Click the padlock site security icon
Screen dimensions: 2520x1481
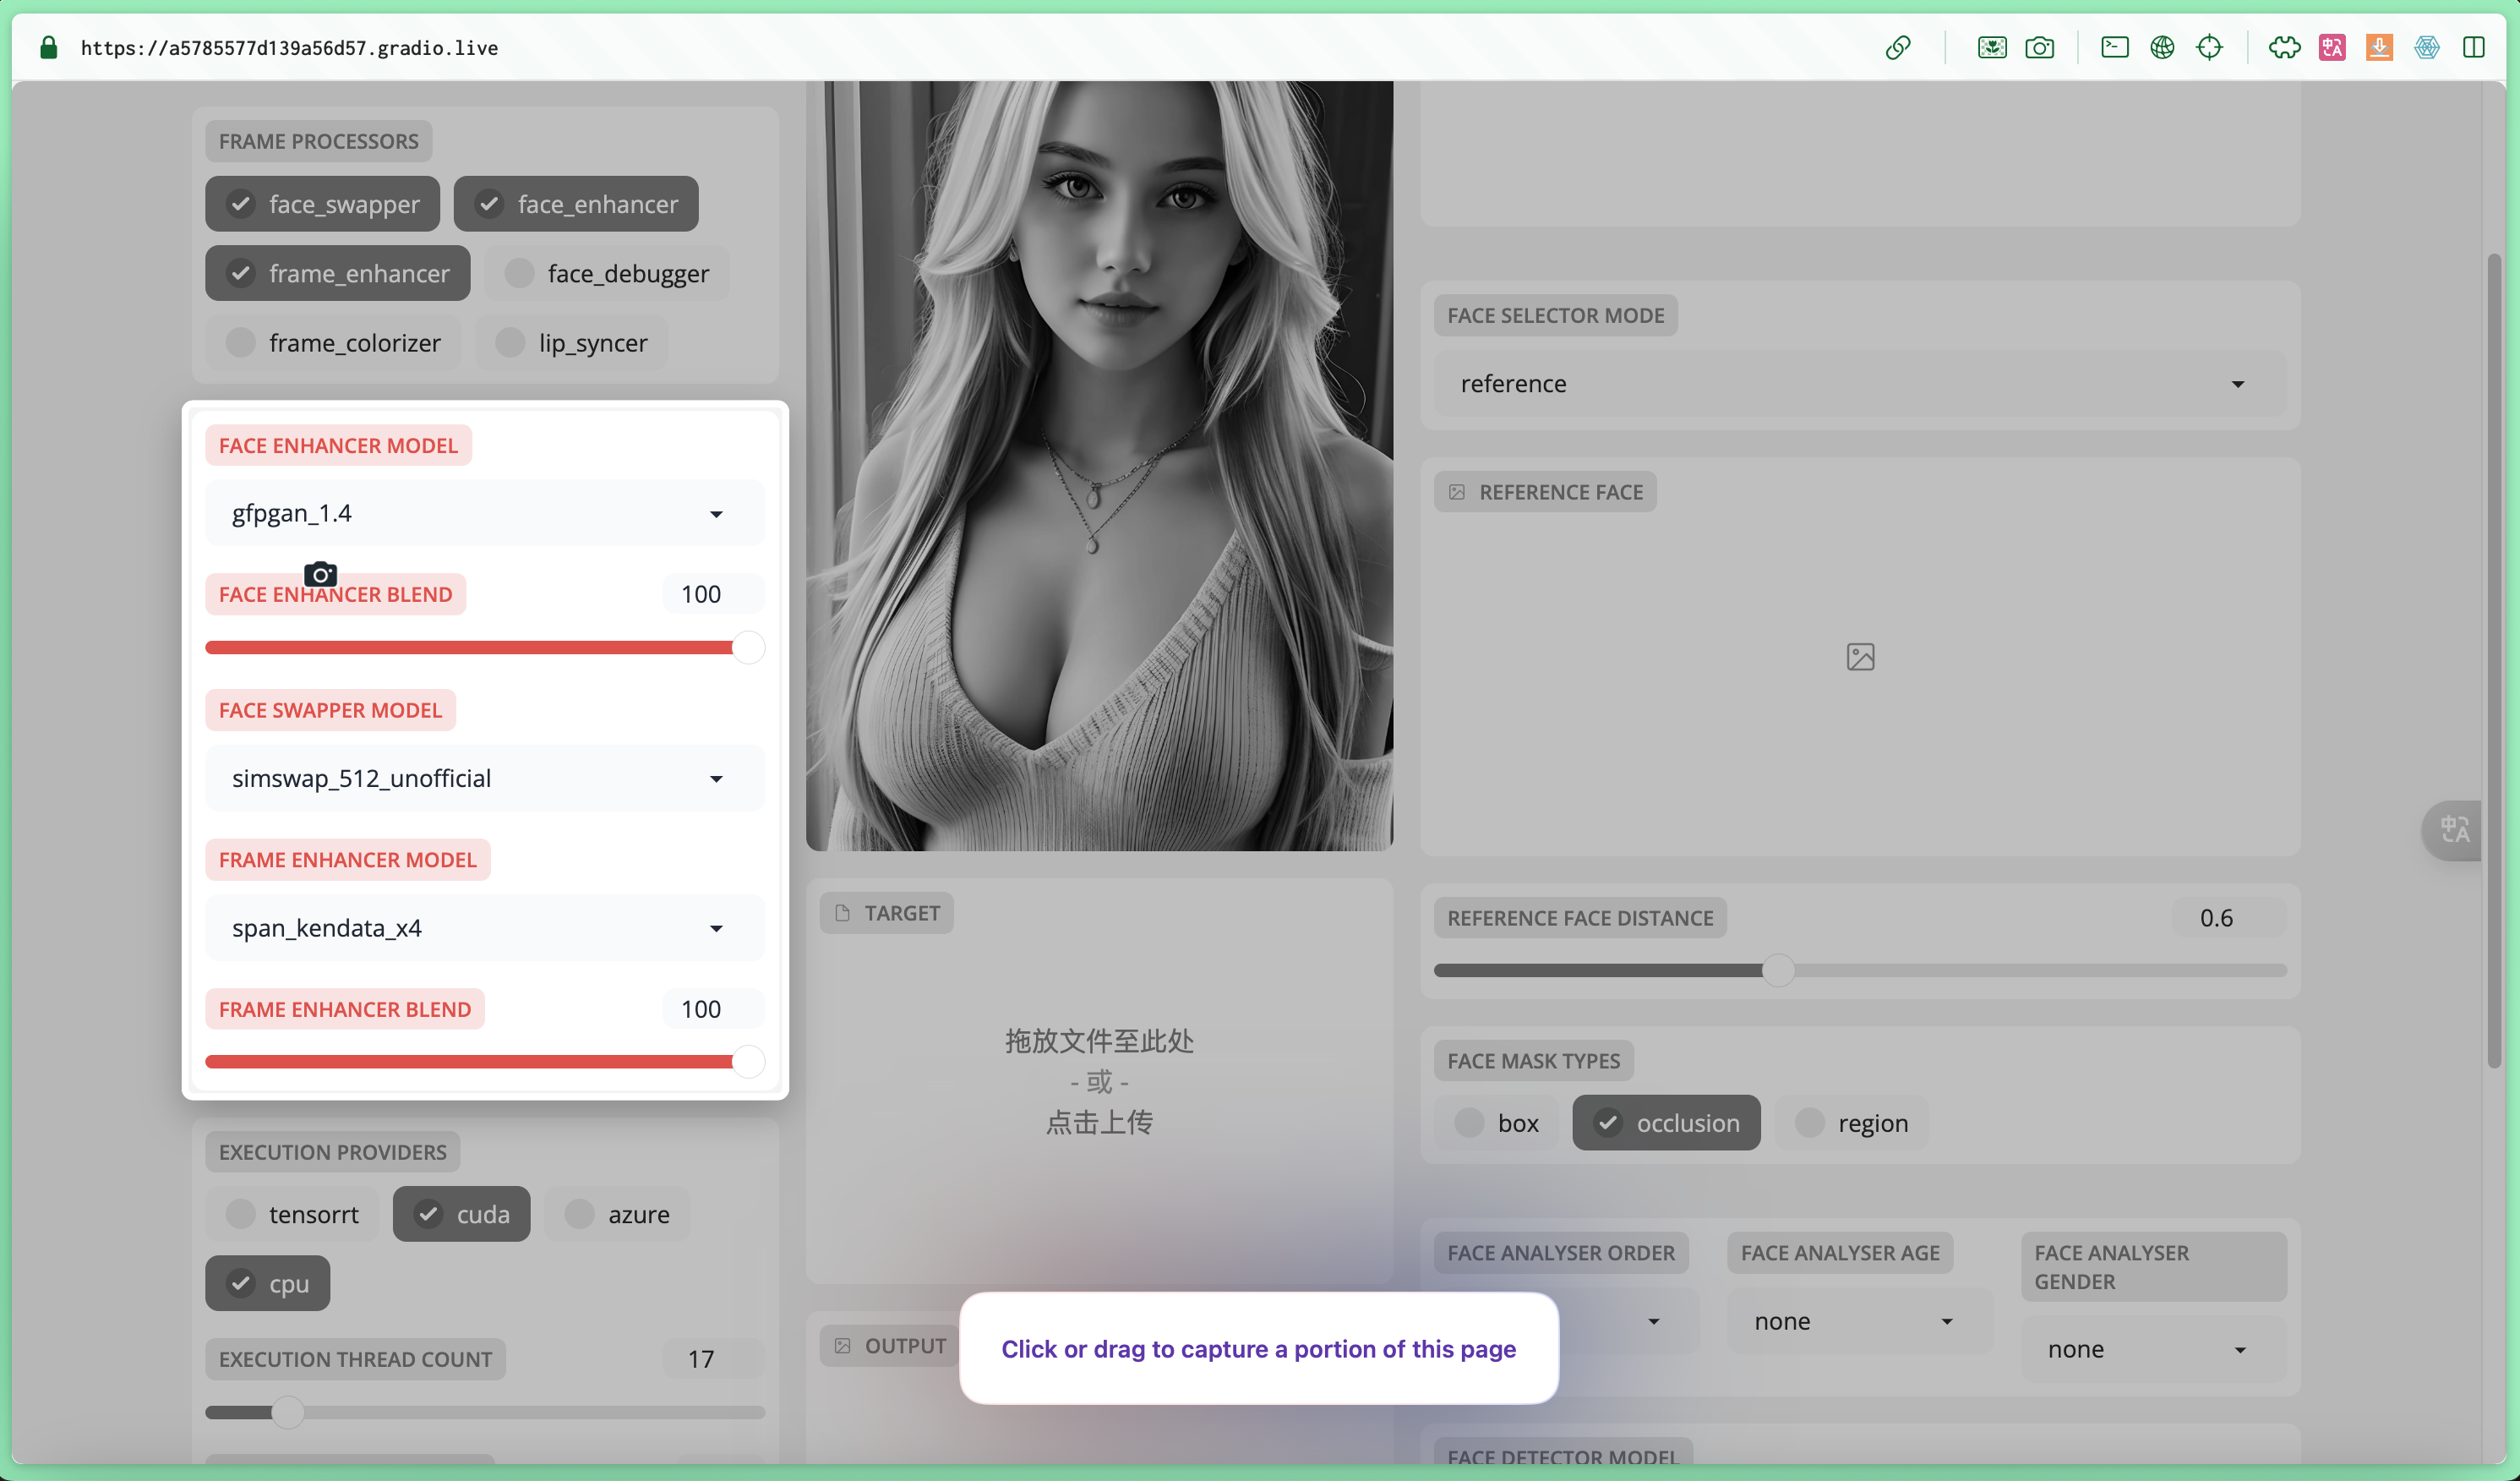[x=48, y=47]
